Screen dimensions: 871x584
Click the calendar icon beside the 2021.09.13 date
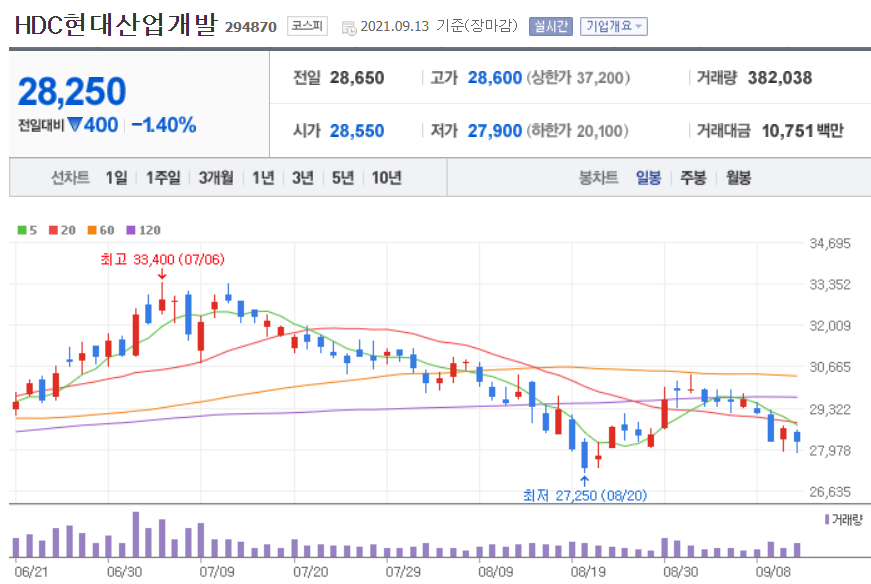coord(349,28)
